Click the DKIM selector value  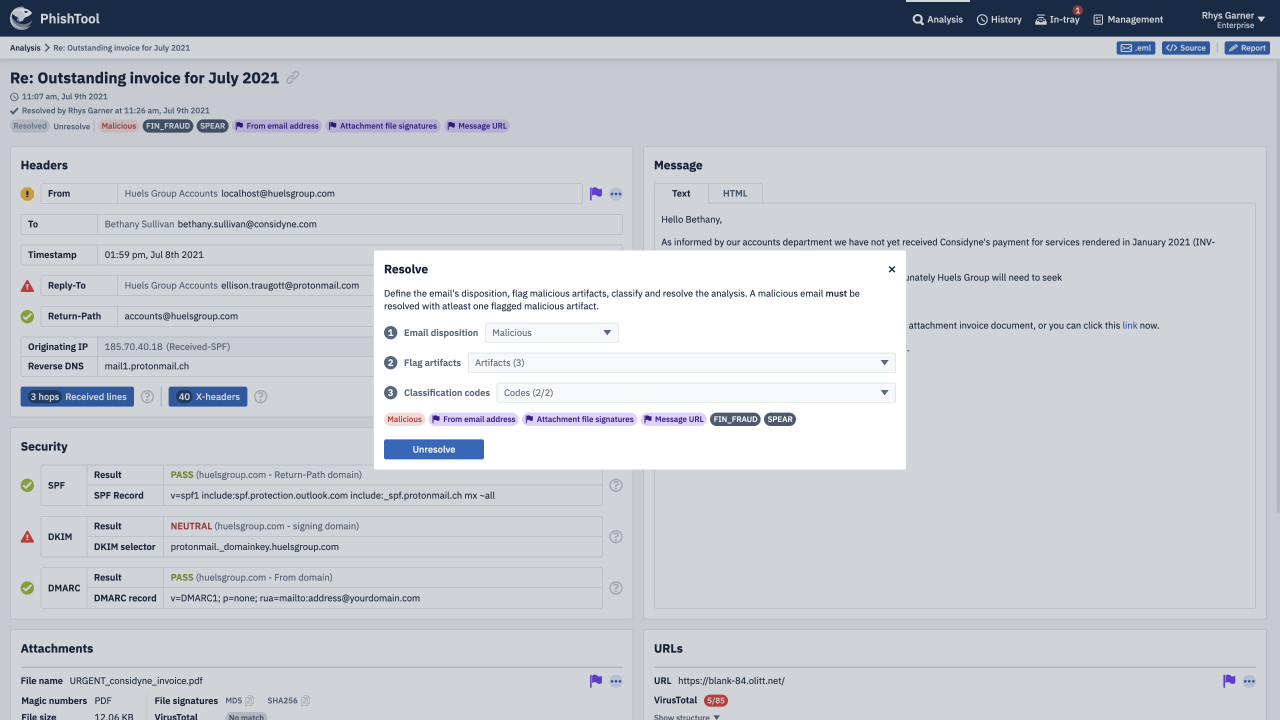pyautogui.click(x=255, y=547)
